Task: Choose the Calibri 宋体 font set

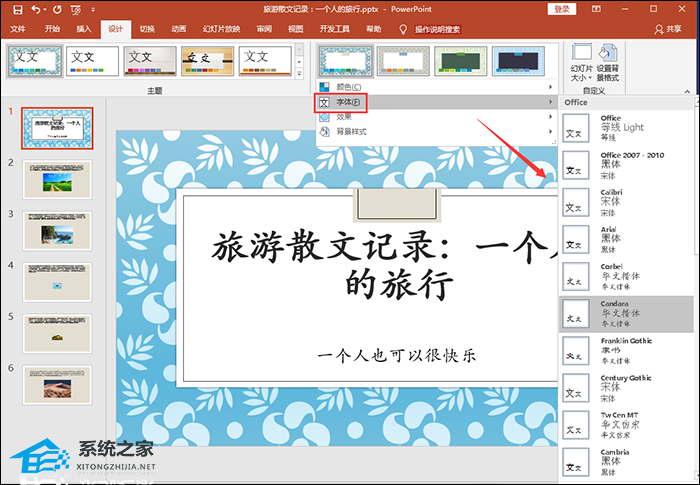Action: (626, 202)
